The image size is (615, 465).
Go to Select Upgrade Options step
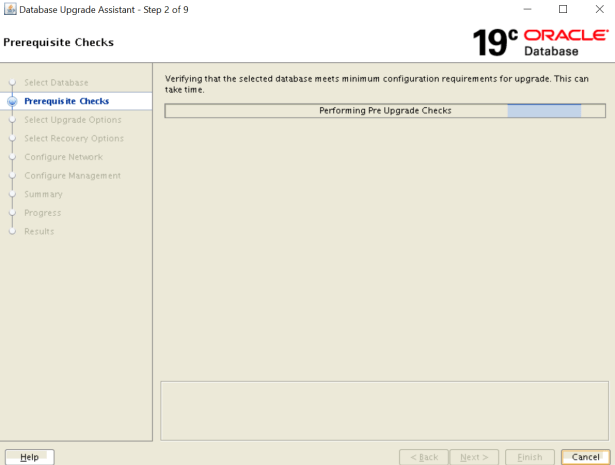(x=72, y=120)
